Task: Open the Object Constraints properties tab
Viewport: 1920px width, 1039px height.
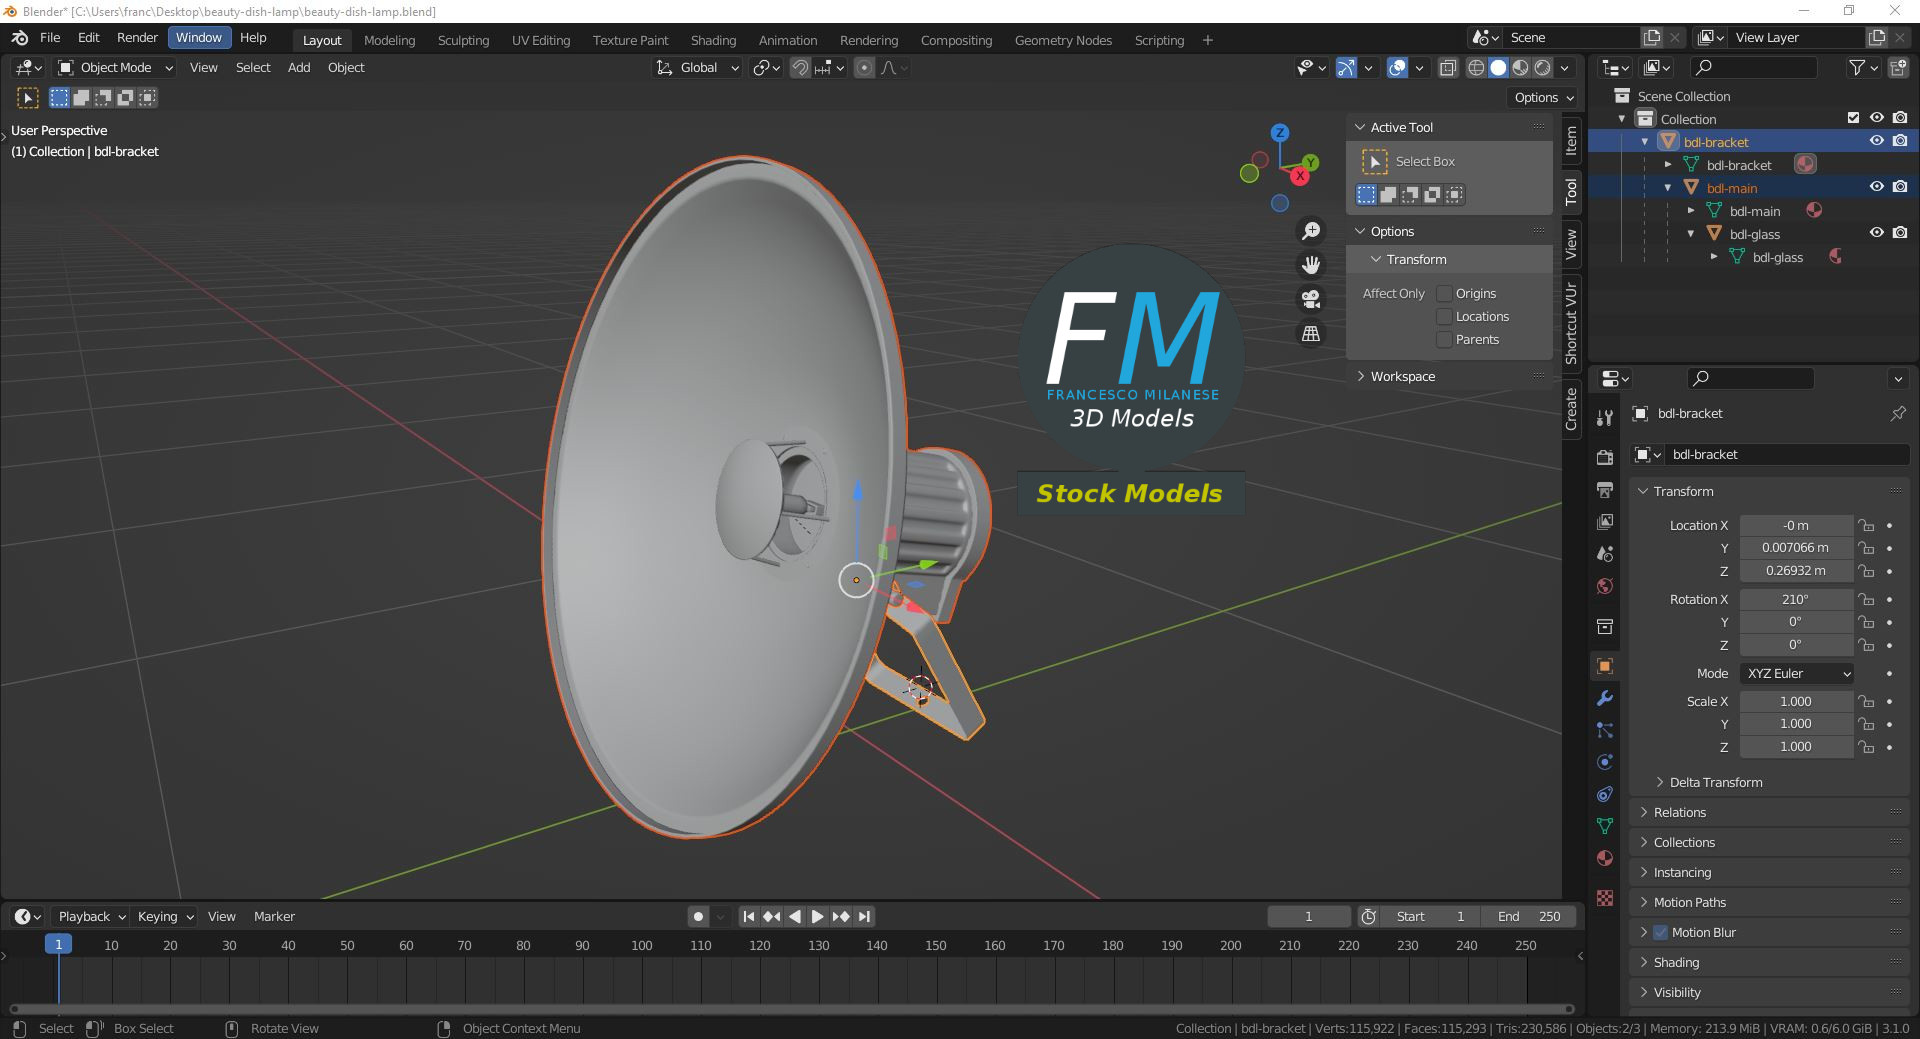Action: click(x=1605, y=794)
